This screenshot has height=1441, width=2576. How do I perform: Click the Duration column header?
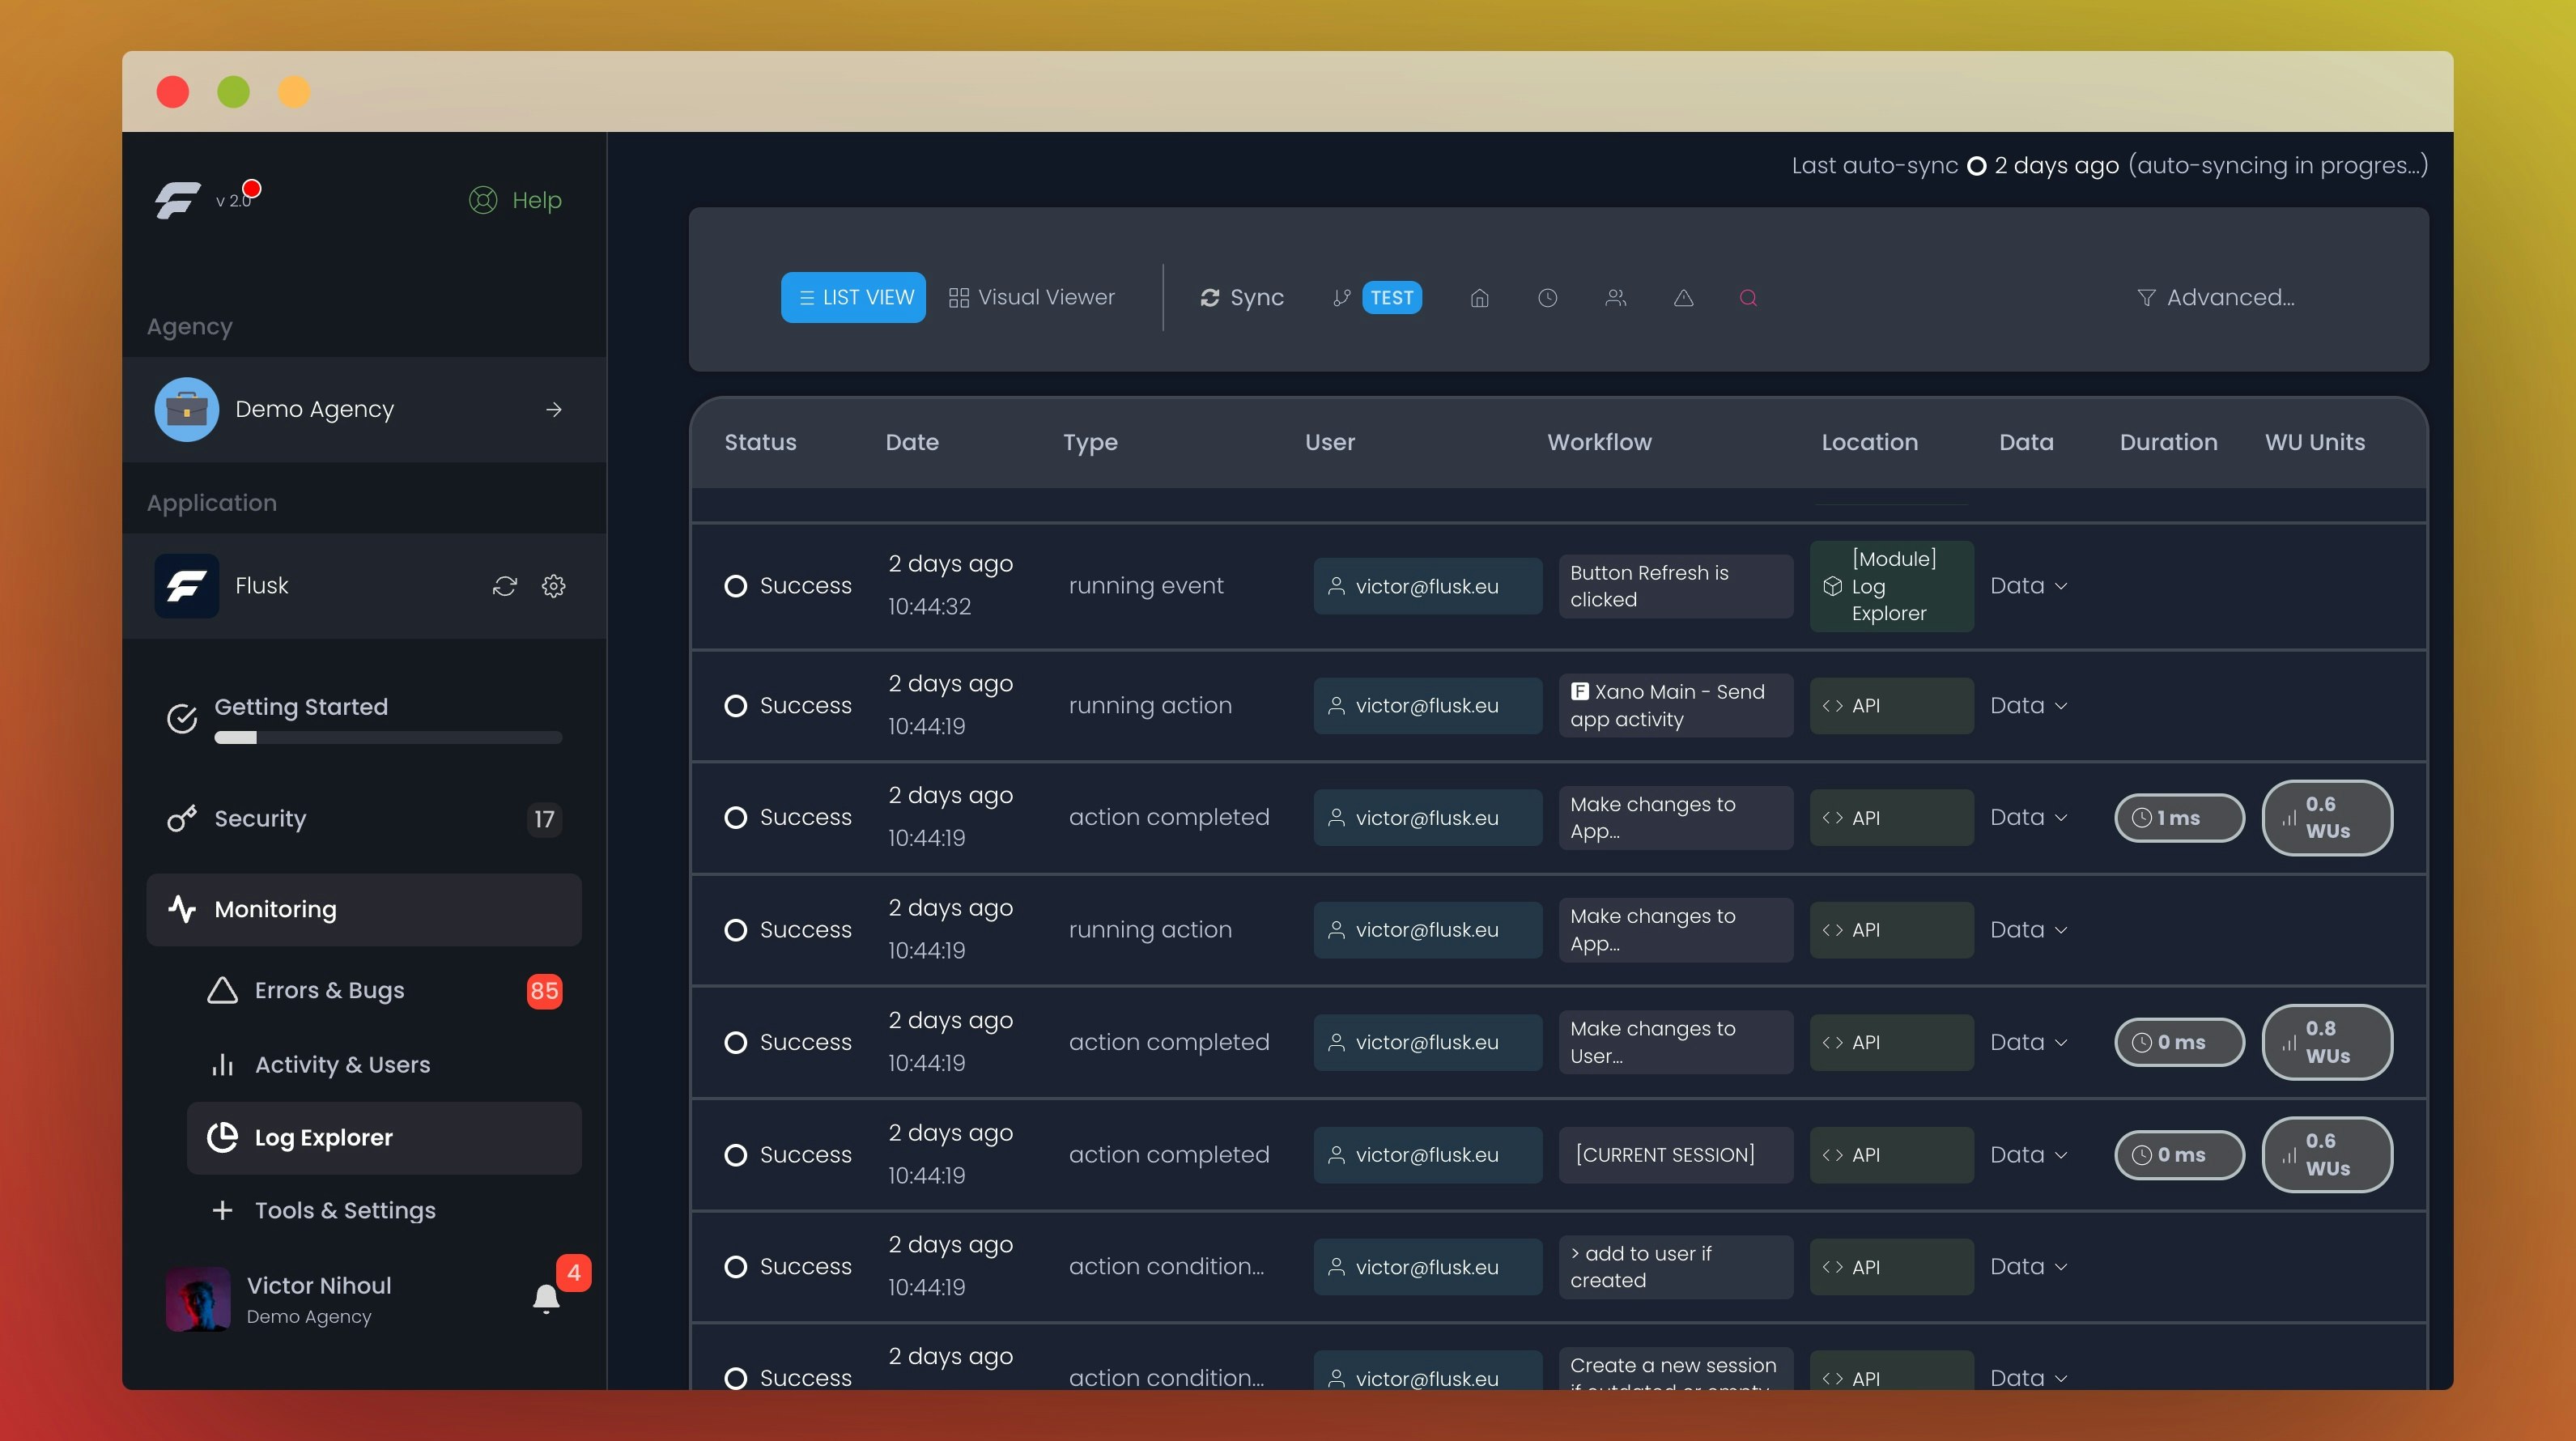coord(2168,442)
